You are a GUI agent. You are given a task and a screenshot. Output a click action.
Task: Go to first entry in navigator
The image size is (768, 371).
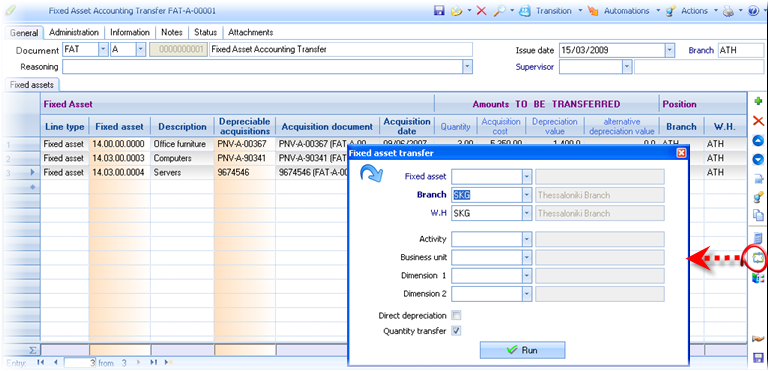tap(41, 363)
